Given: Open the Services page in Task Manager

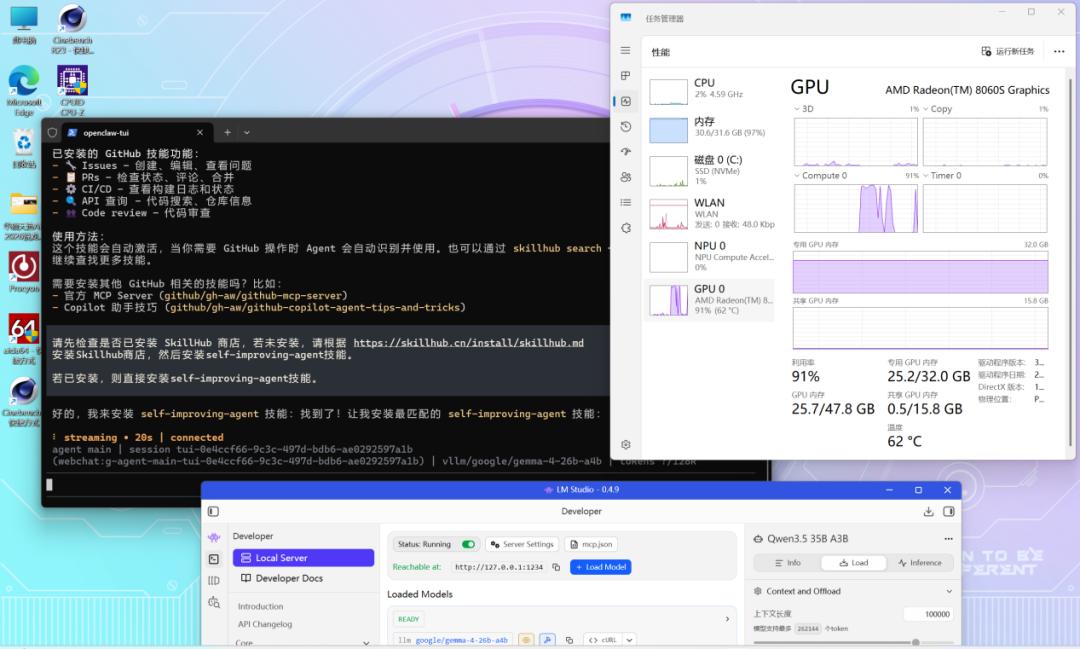Looking at the screenshot, I should (625, 228).
